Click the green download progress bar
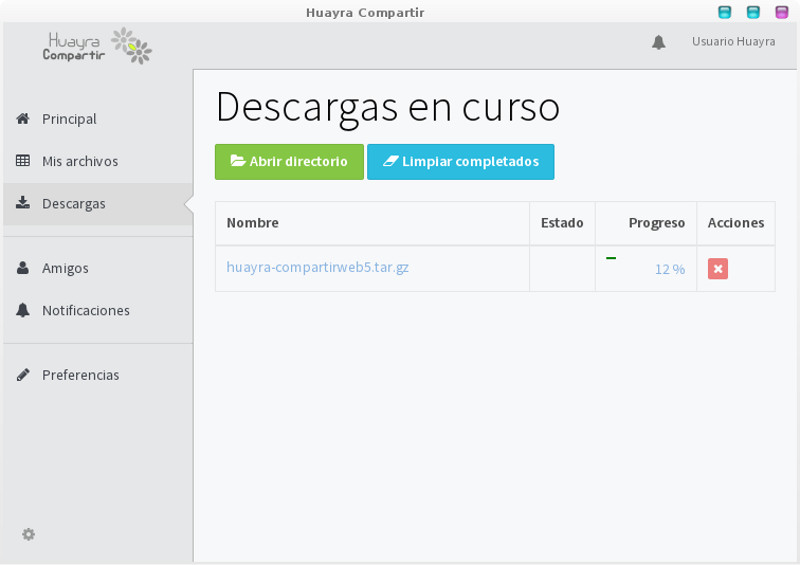 pos(611,258)
